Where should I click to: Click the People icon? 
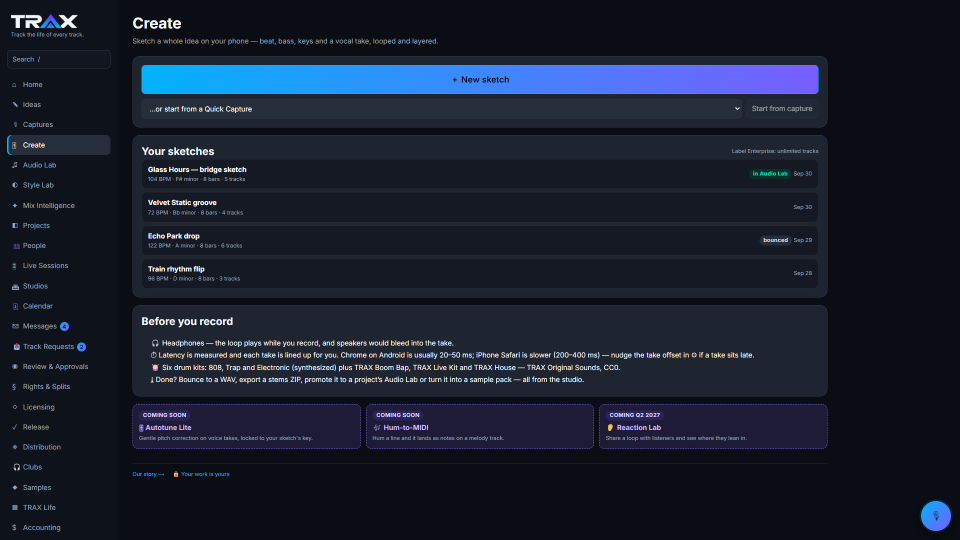tap(16, 246)
